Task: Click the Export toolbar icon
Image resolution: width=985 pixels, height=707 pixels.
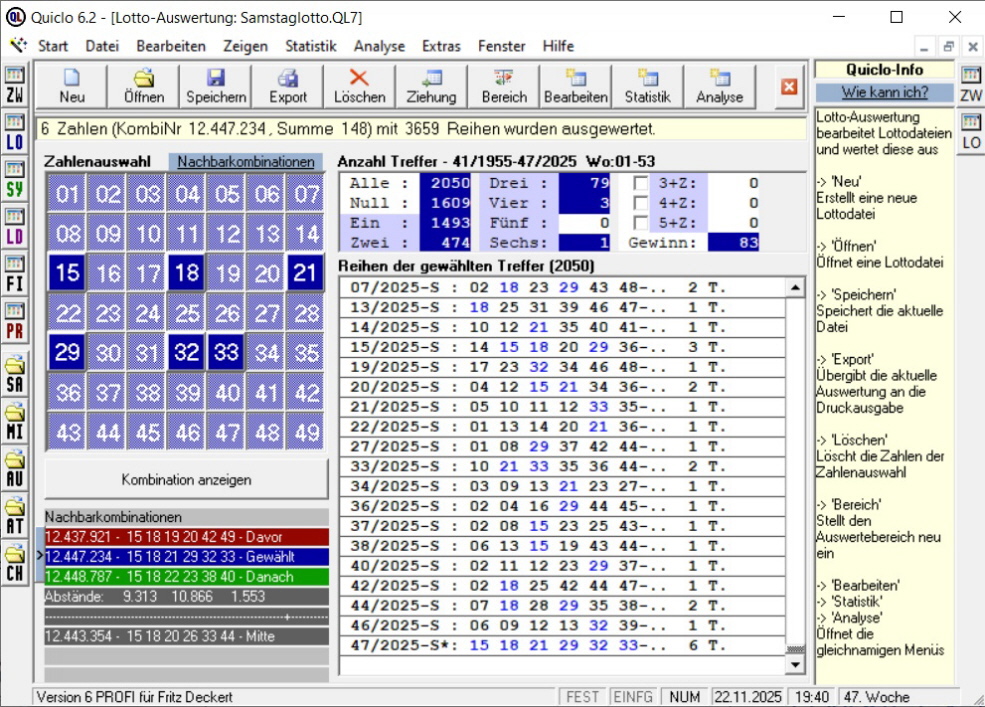Action: coord(288,86)
